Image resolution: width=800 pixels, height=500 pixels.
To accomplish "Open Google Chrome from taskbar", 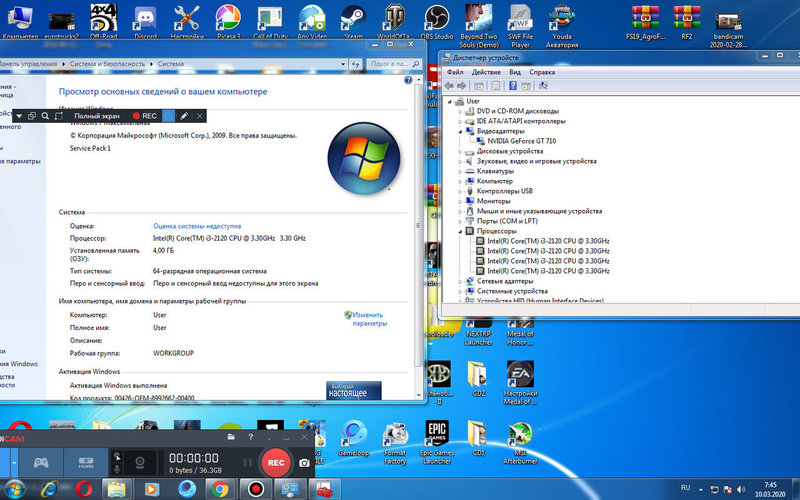I will click(x=220, y=489).
